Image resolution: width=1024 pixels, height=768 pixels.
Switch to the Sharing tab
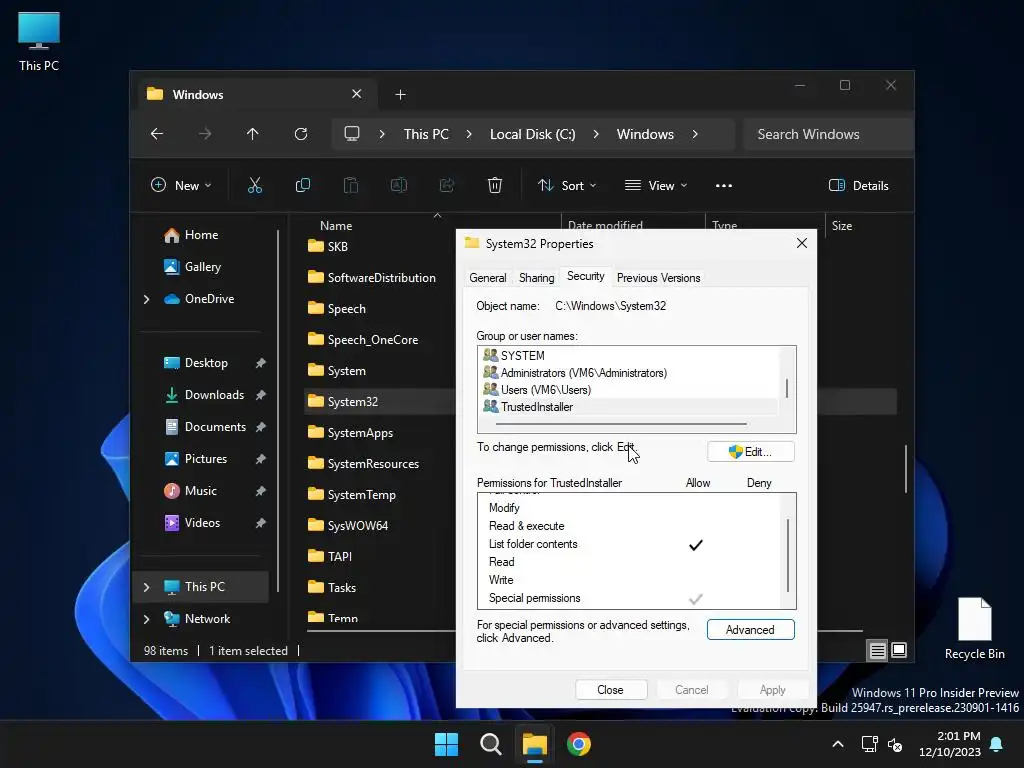coord(537,278)
